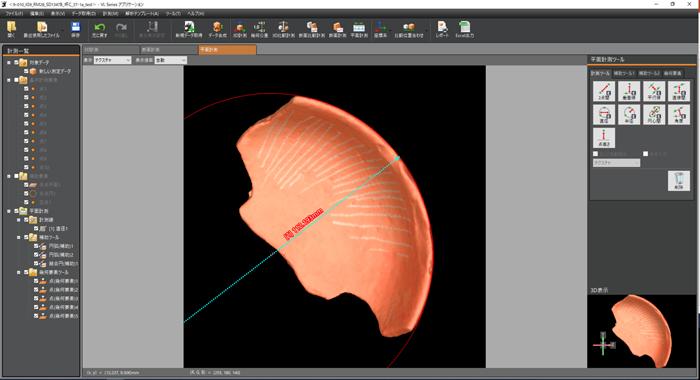Image resolution: width=700 pixels, height=380 pixels.
Task: Click the Coordinate system (座標系) axes icon
Action: 380,29
